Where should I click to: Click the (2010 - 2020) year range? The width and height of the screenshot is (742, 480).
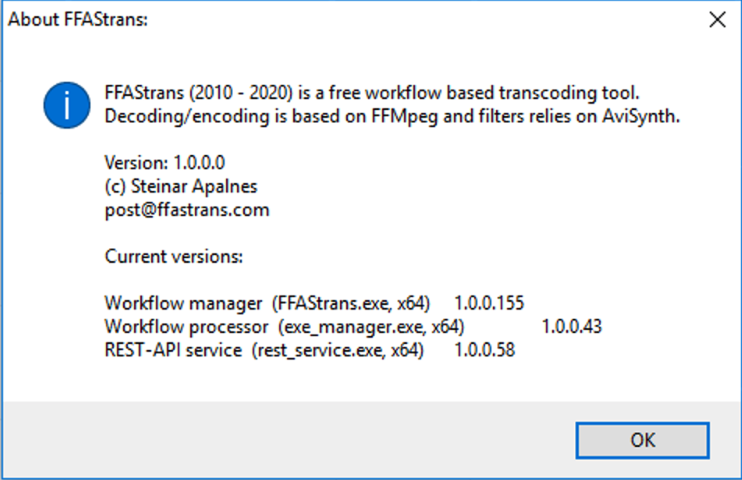pos(241,93)
